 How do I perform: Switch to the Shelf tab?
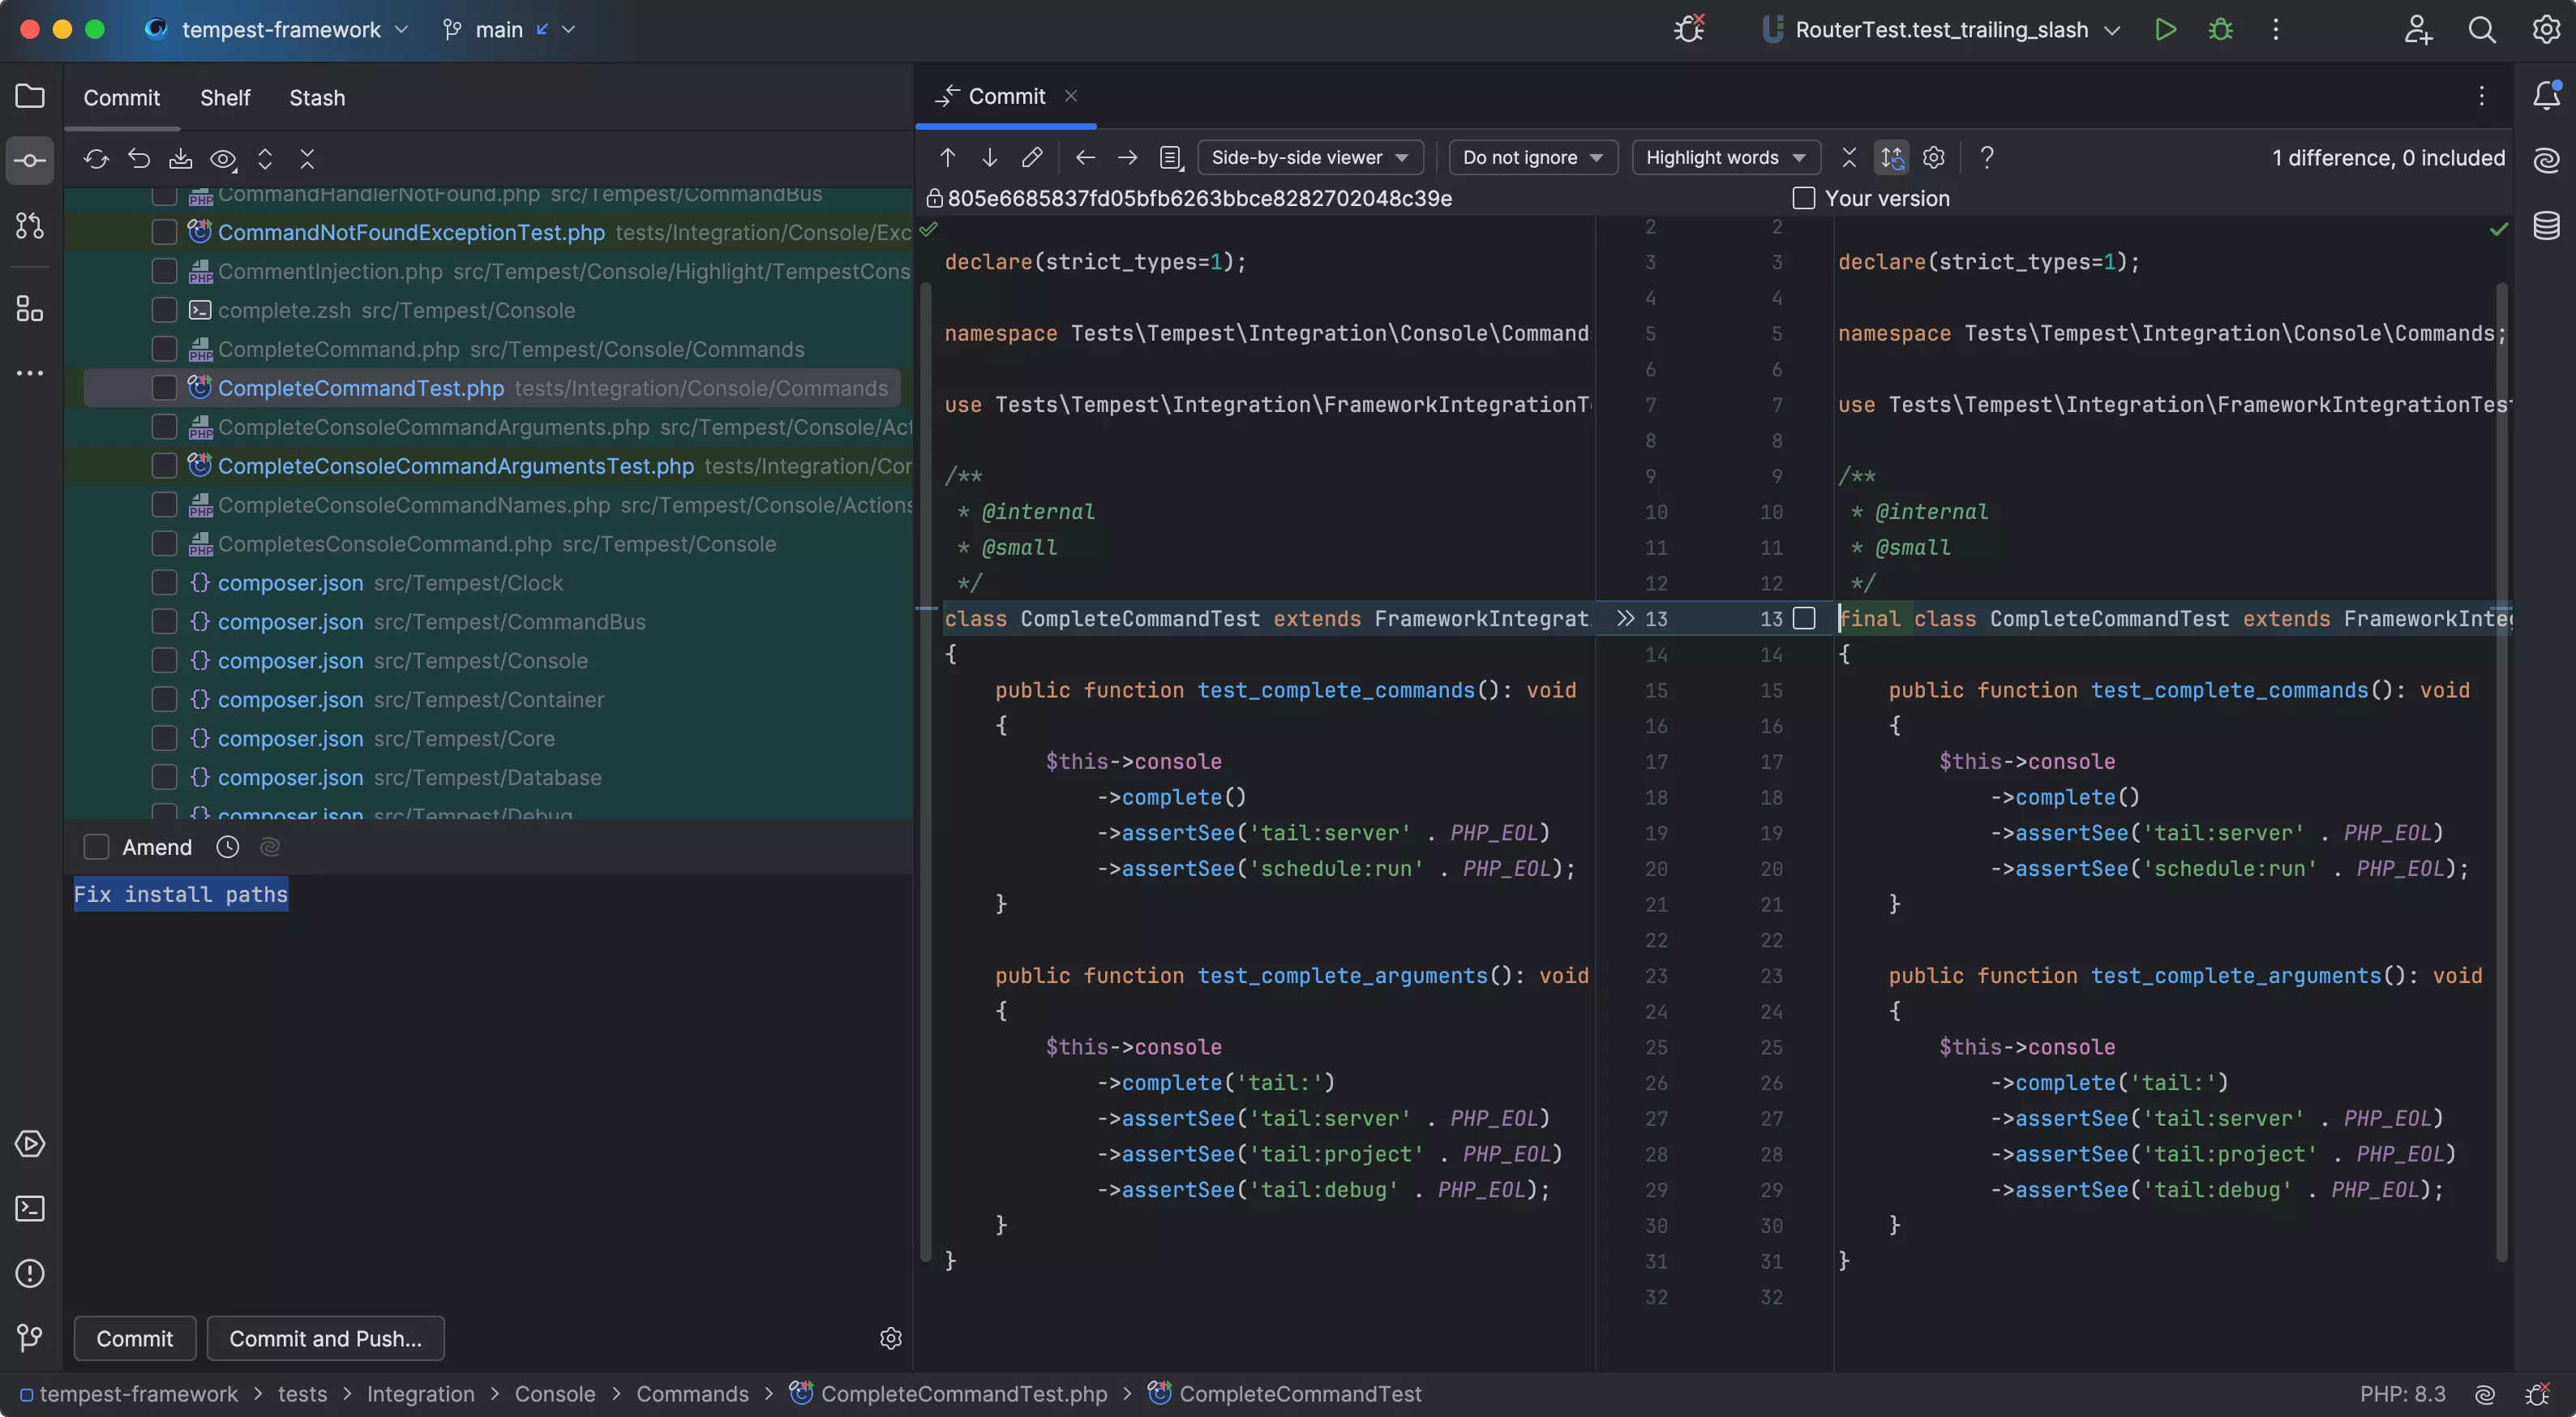coord(225,98)
